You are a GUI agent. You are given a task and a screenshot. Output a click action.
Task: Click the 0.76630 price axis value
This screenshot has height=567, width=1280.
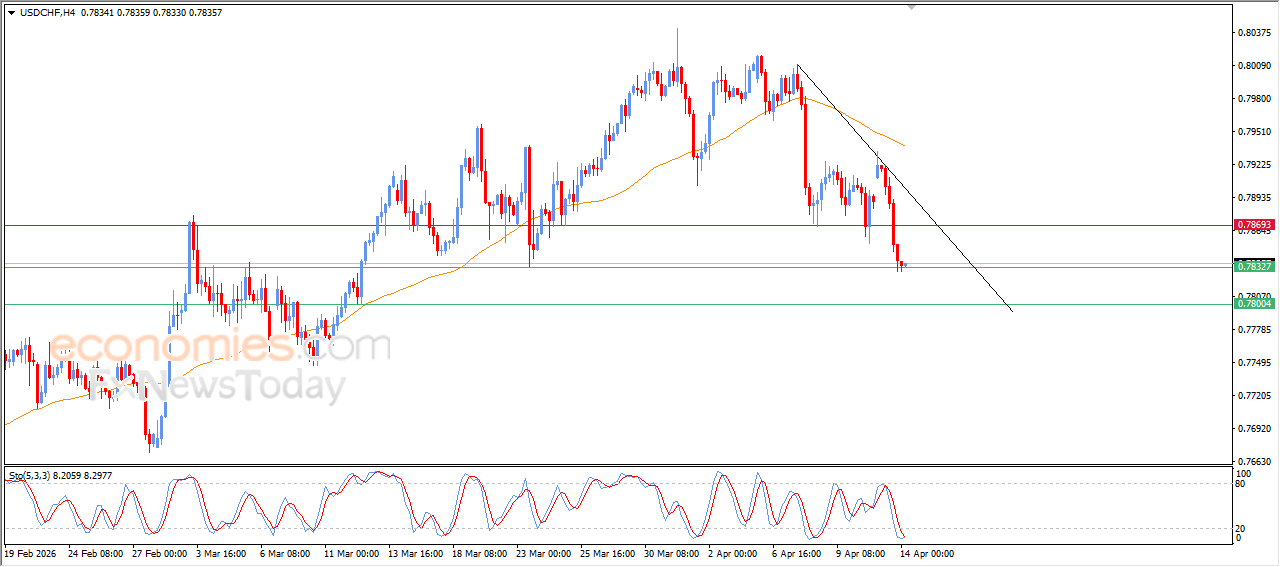(x=1255, y=462)
